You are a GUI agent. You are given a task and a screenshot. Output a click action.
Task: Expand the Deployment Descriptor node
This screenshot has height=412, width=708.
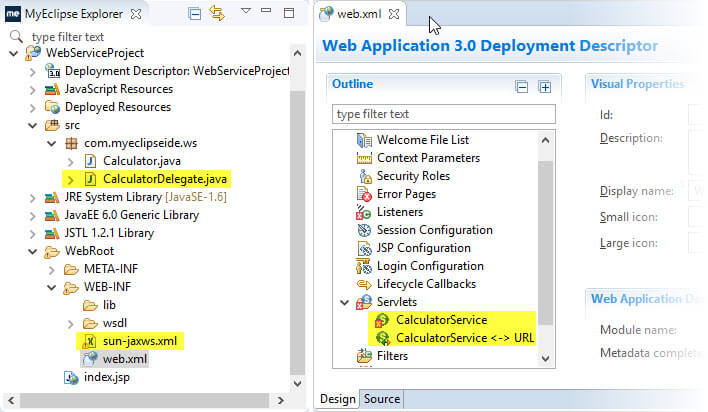33,71
